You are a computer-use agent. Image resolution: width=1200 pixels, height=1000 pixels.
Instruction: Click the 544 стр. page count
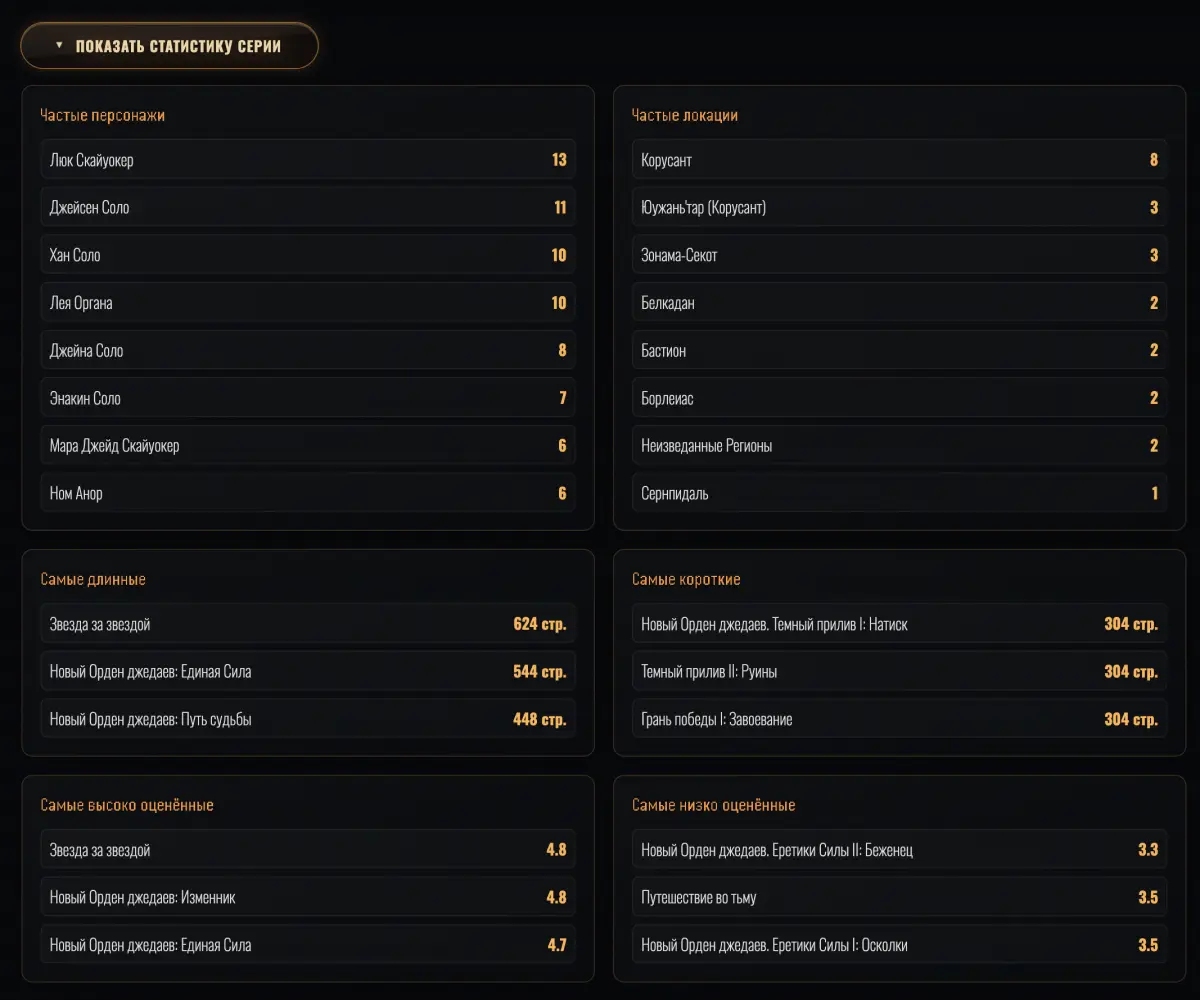coord(540,672)
